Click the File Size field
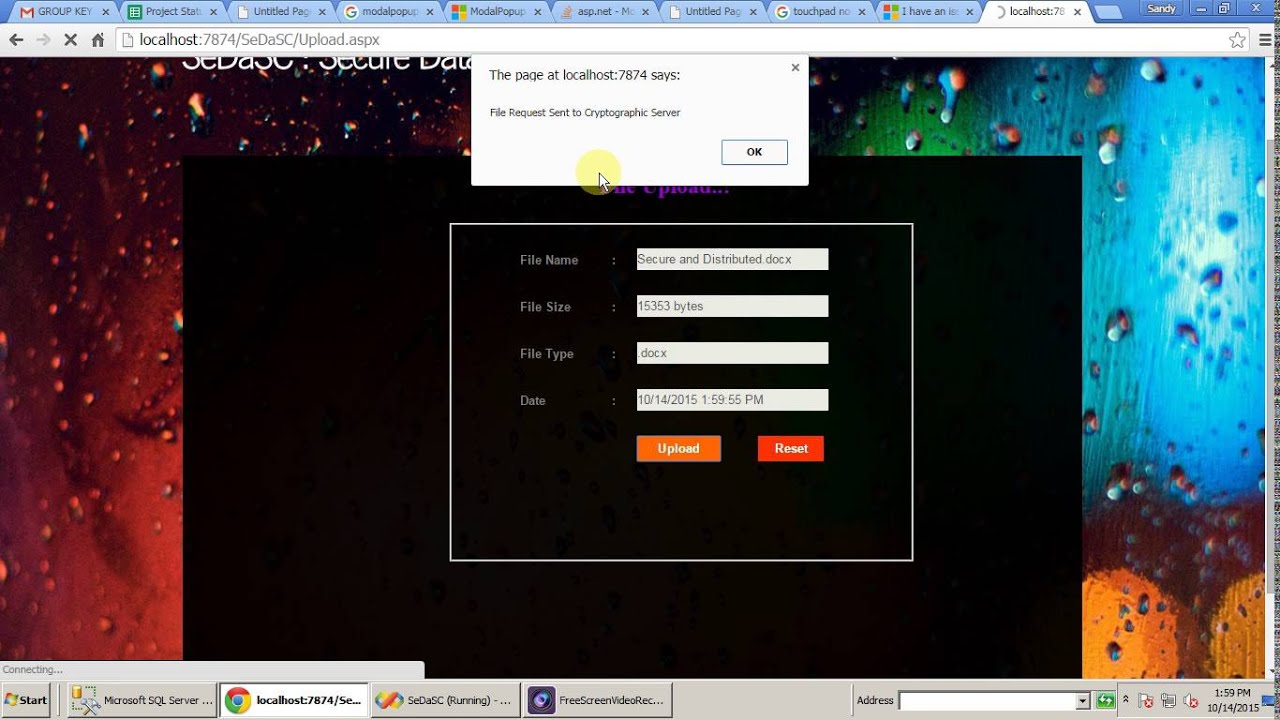 pos(732,306)
